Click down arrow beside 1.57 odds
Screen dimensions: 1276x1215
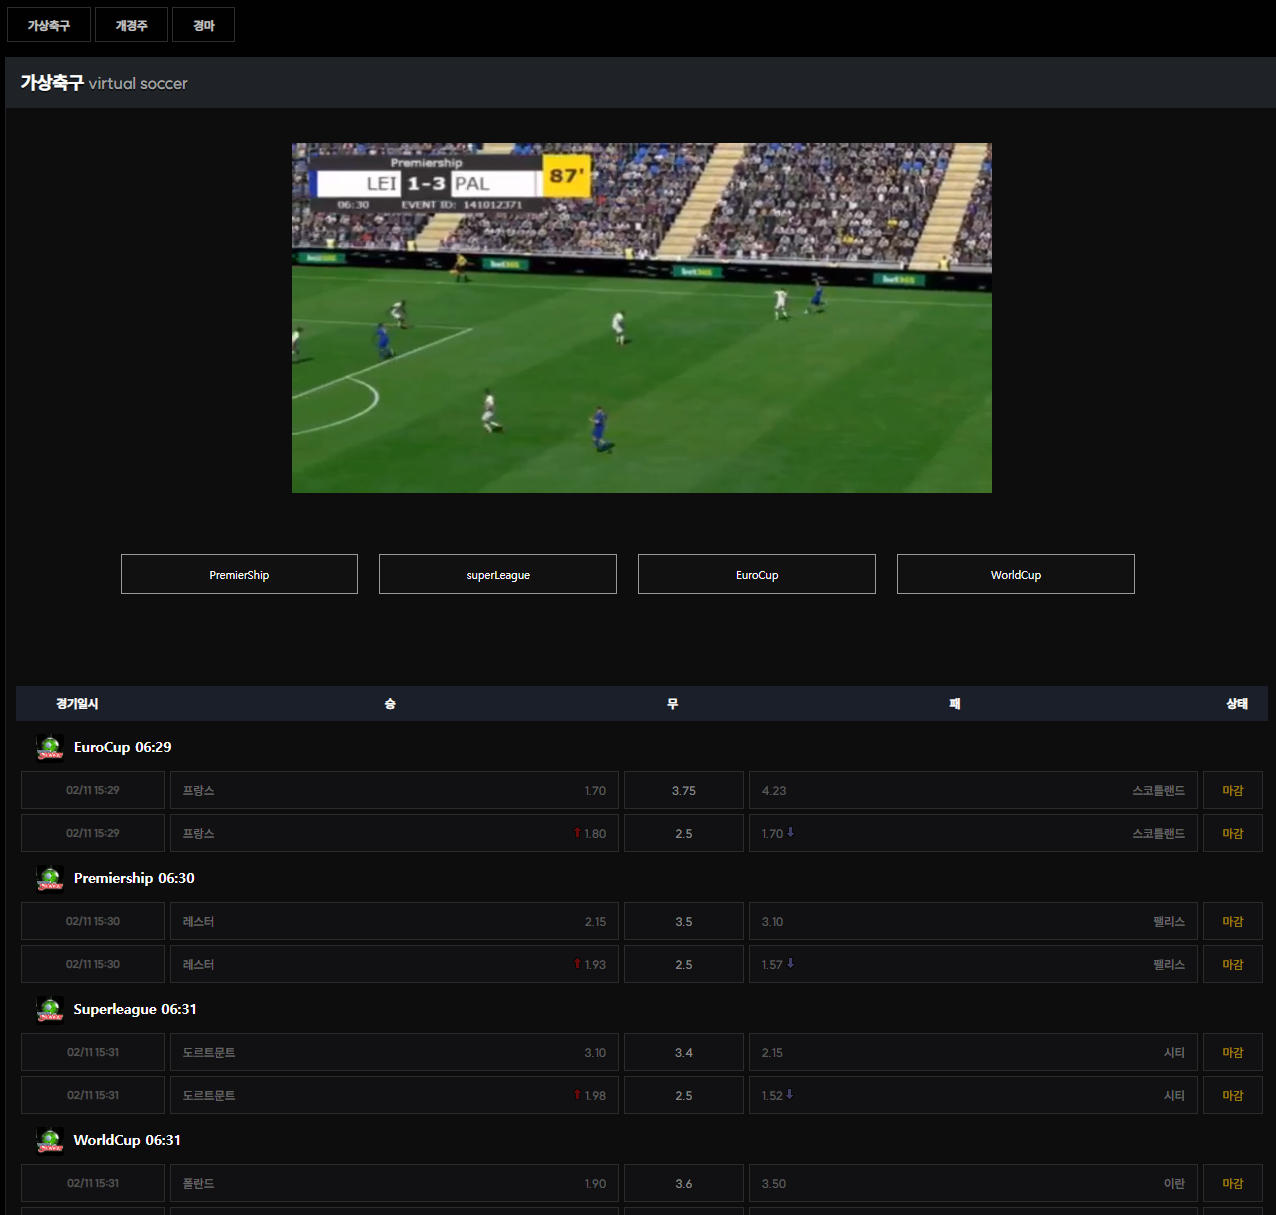click(x=790, y=964)
